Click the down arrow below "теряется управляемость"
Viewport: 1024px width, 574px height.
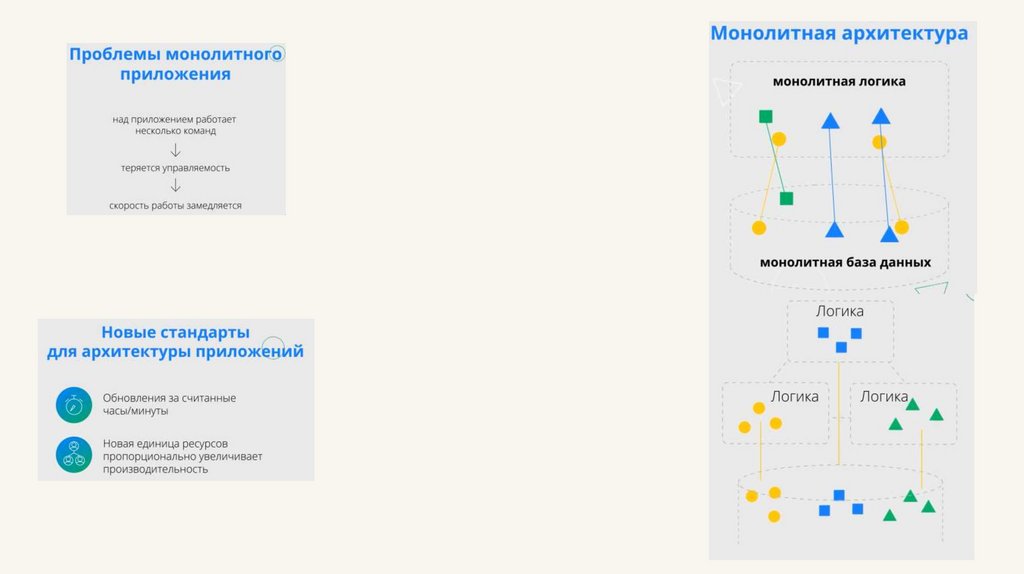coord(176,186)
